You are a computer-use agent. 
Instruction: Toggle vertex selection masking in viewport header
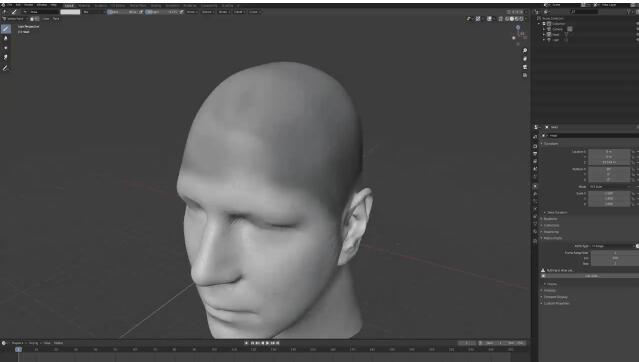click(37, 19)
